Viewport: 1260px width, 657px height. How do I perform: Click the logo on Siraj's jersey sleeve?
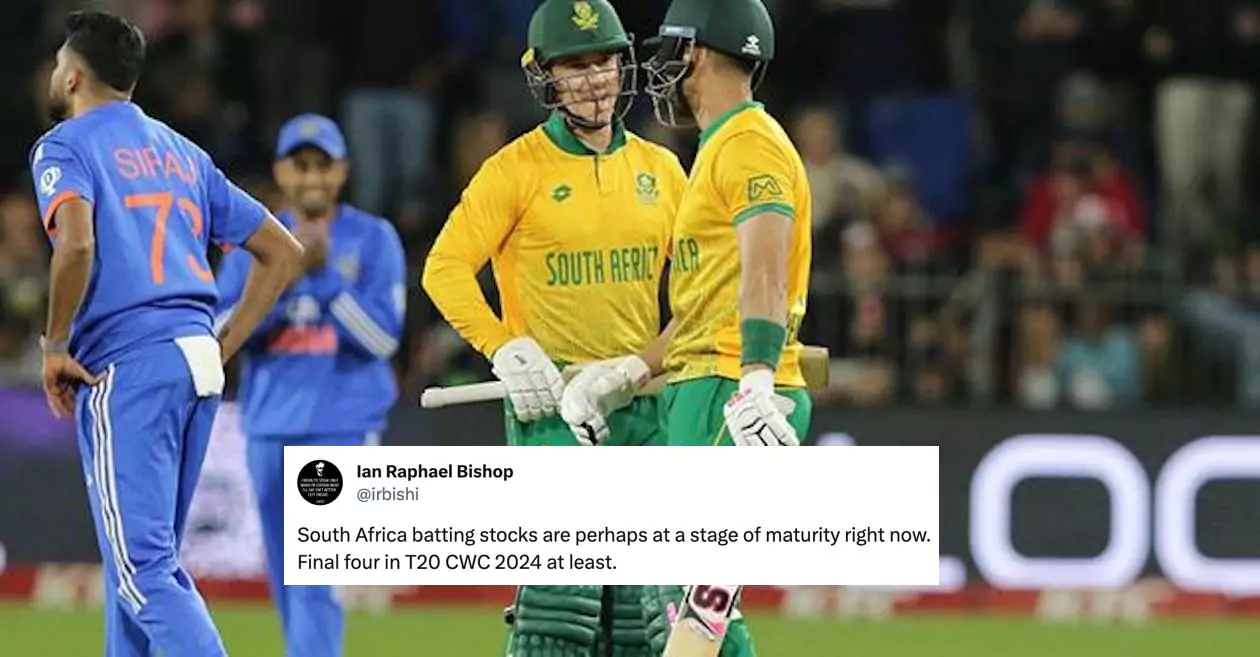pos(48,180)
